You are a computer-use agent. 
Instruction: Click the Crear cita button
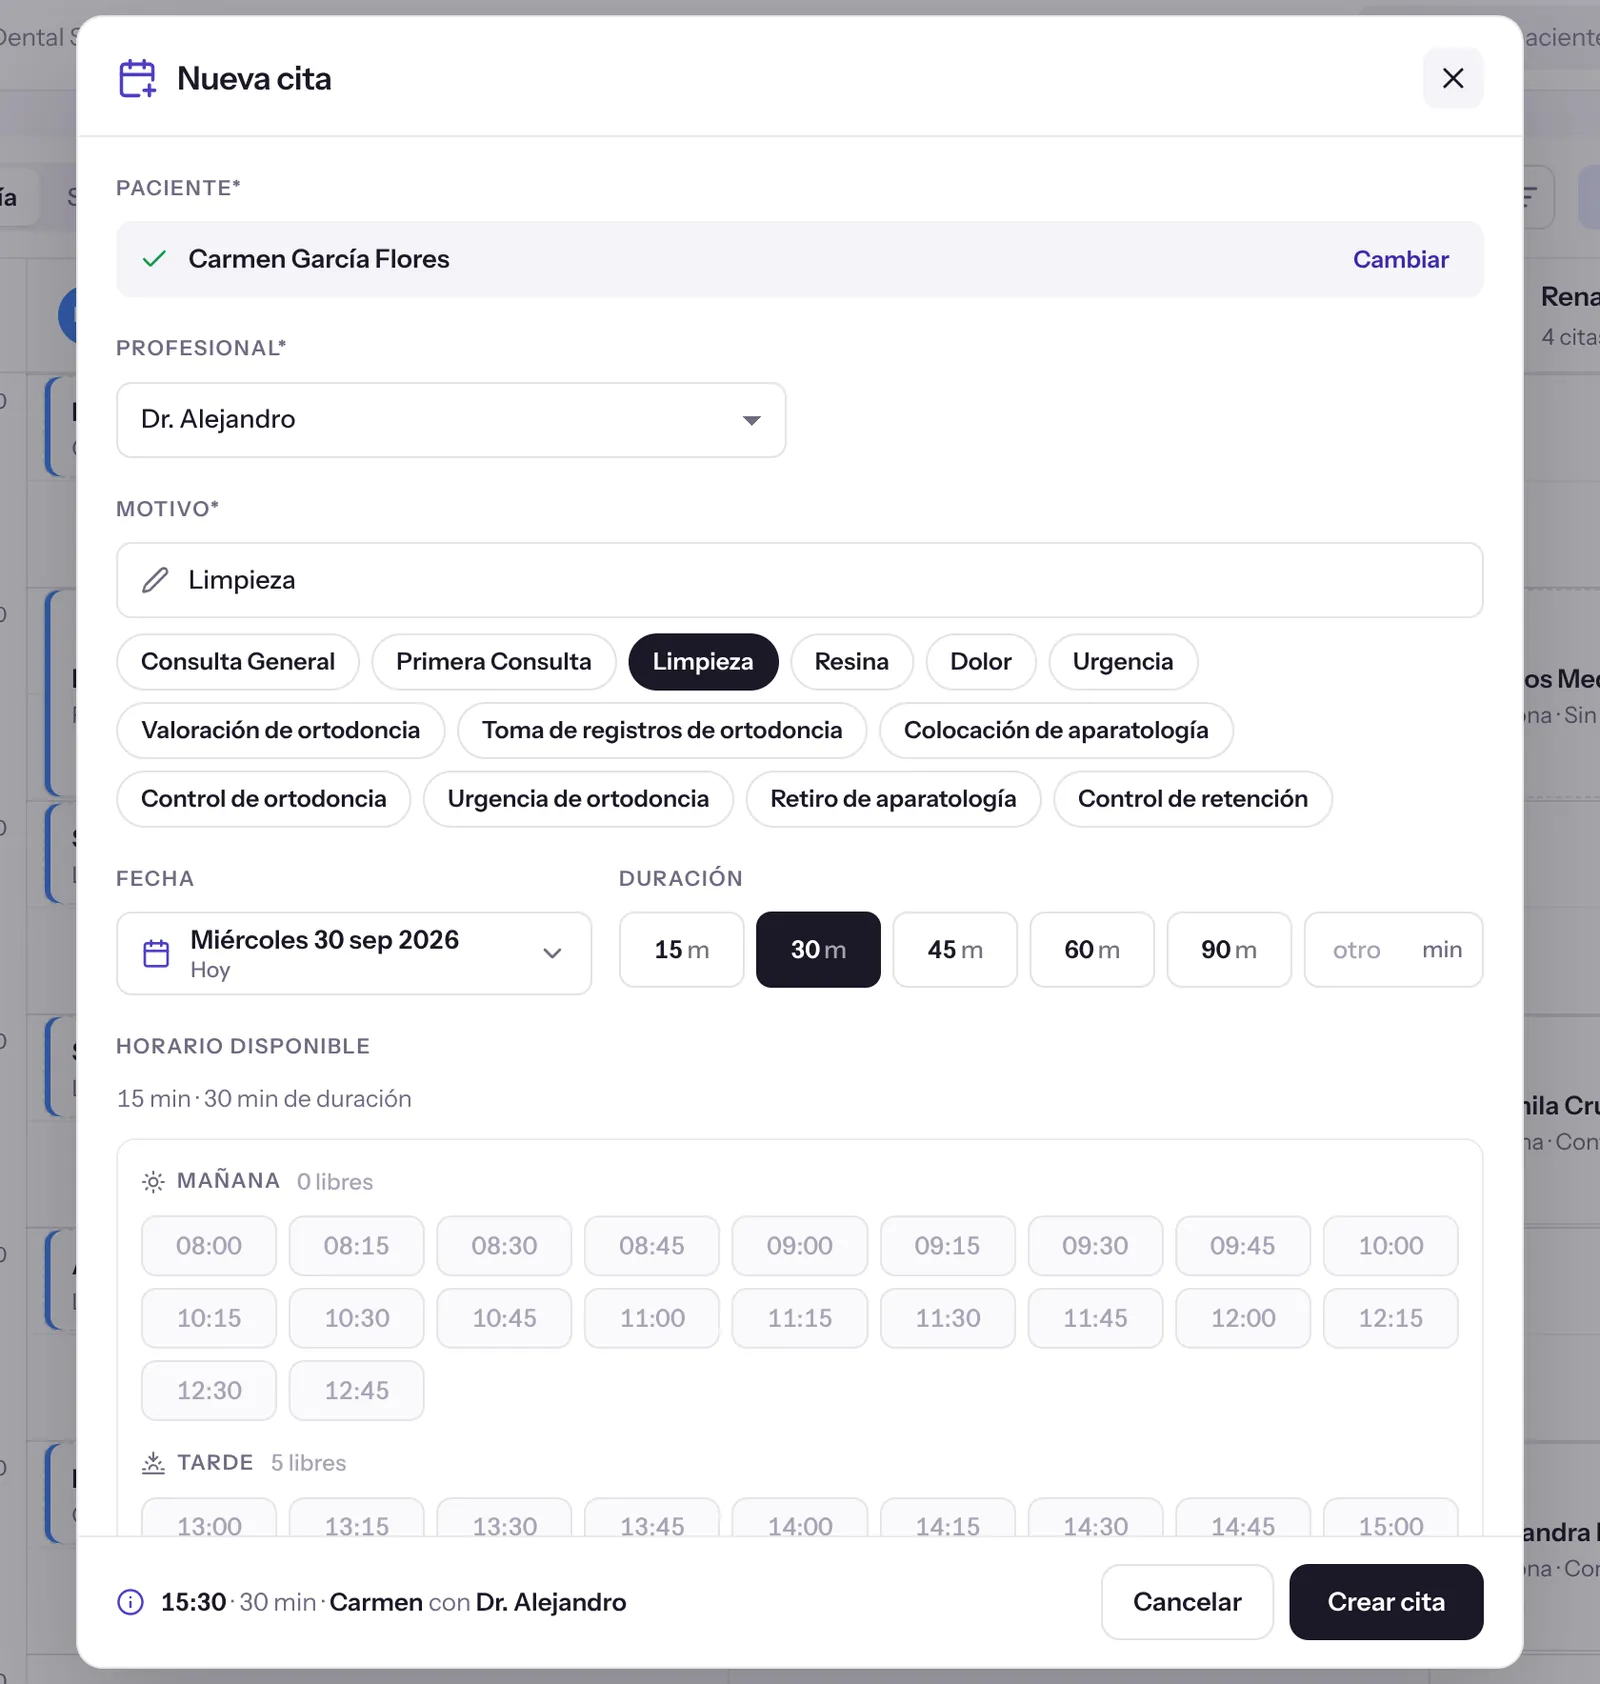click(1386, 1602)
